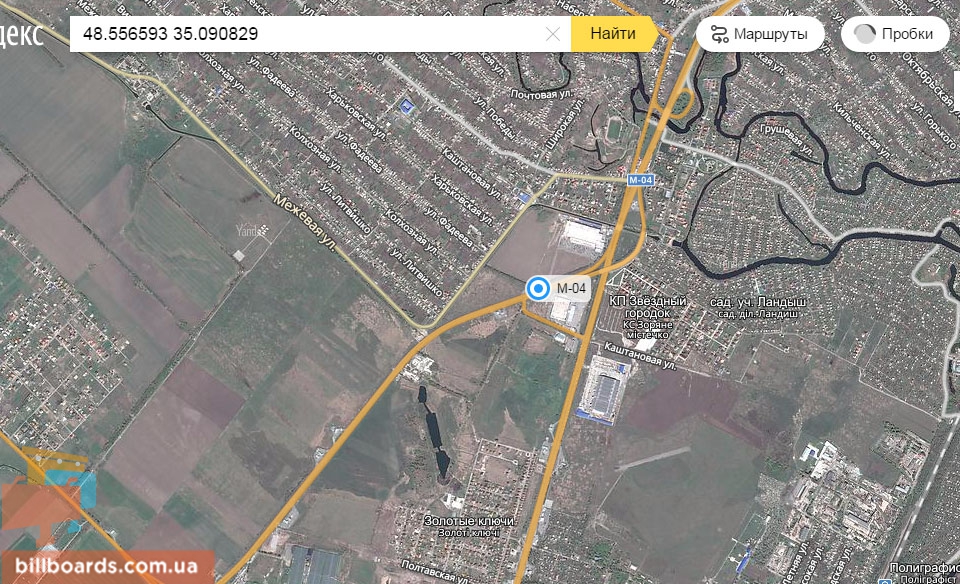The height and width of the screenshot is (584, 960).
Task: Click the Каштановая ул. label near marker
Action: (640, 356)
